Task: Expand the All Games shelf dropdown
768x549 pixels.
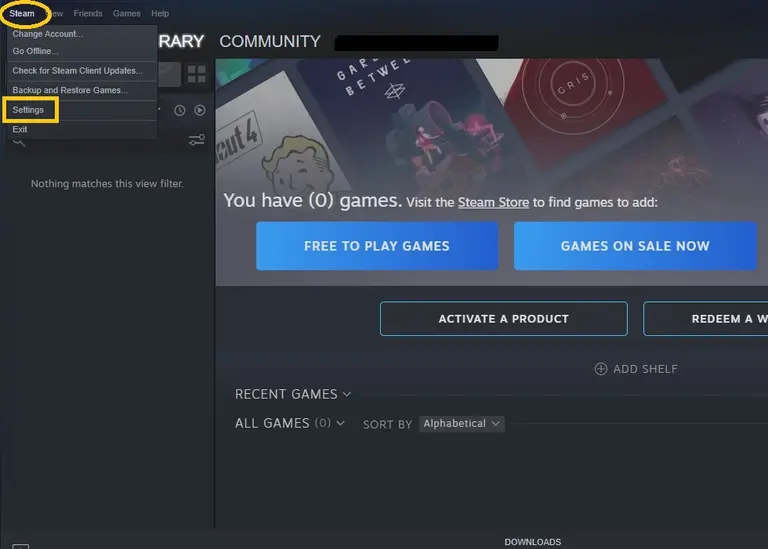Action: [341, 423]
